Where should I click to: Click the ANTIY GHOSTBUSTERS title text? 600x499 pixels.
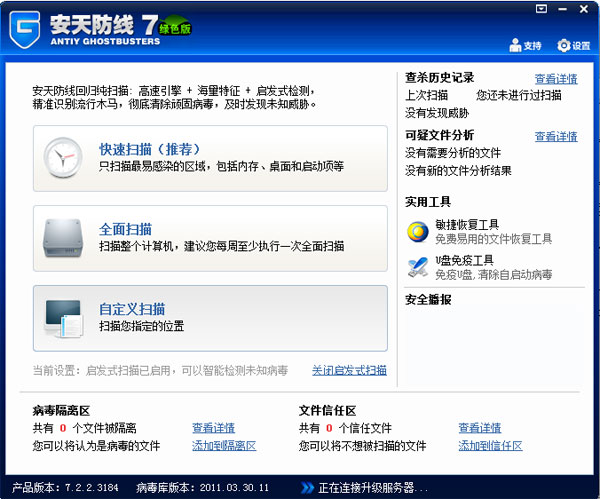(x=105, y=41)
